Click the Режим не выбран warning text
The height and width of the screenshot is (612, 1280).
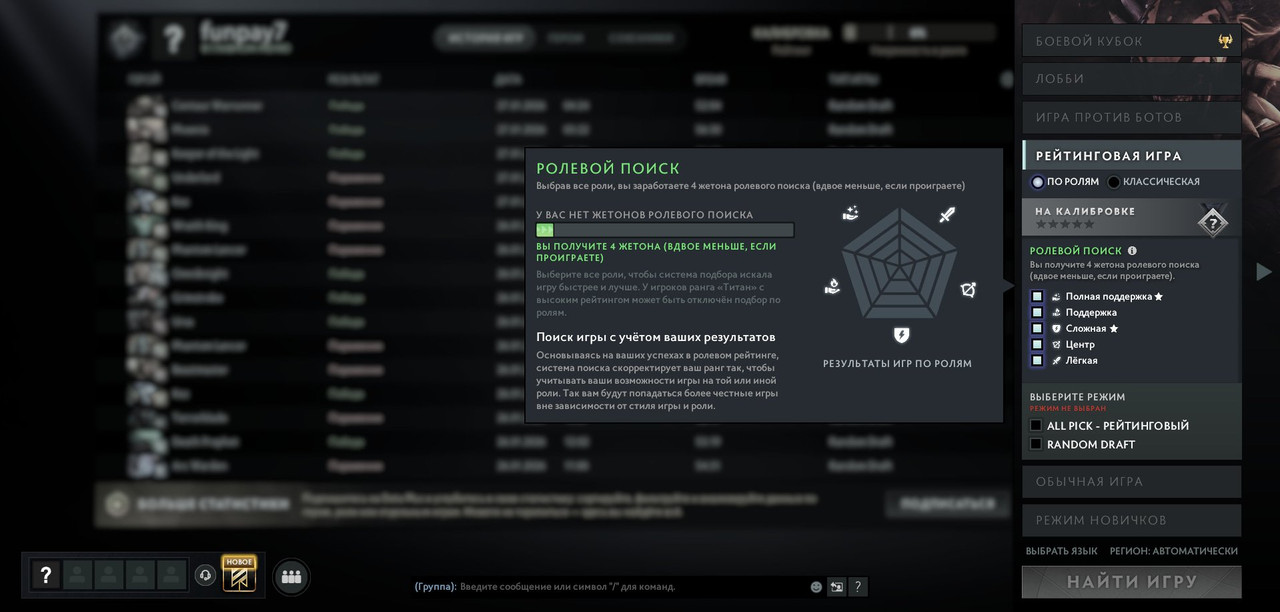click(1068, 409)
